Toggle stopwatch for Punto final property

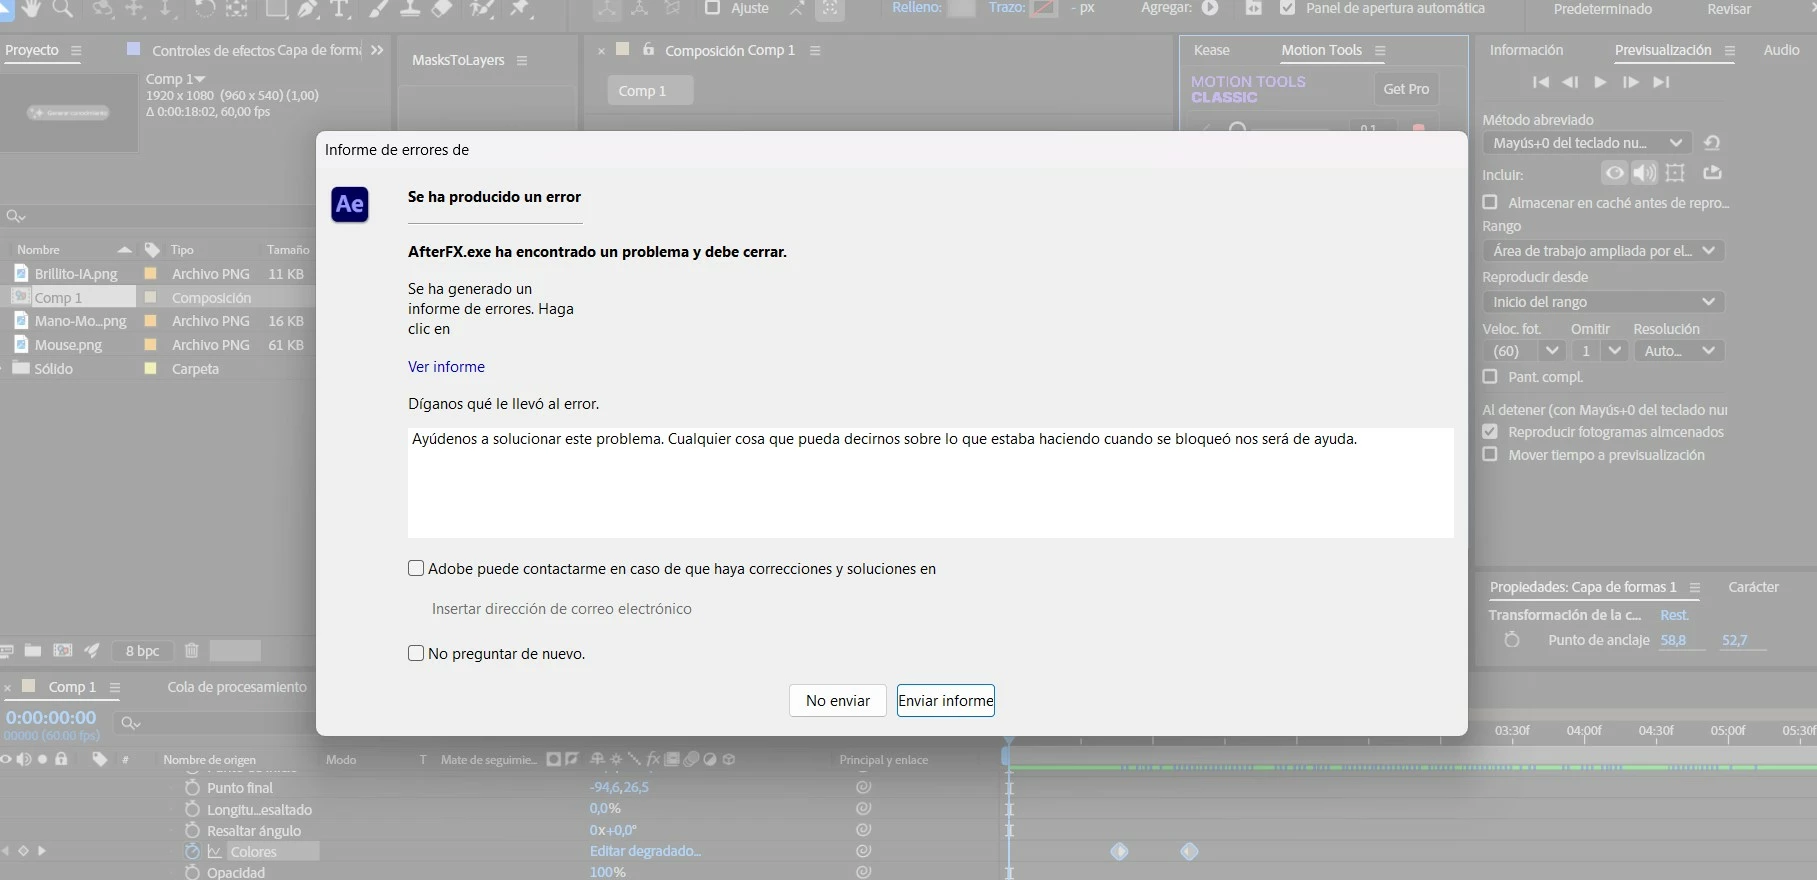[192, 788]
